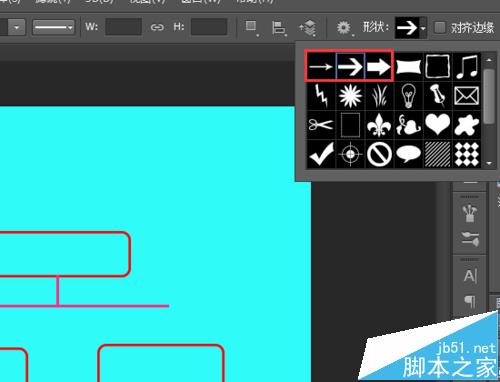Screen dimensions: 500x382
Task: Pick the speech bubble shape
Action: [409, 154]
